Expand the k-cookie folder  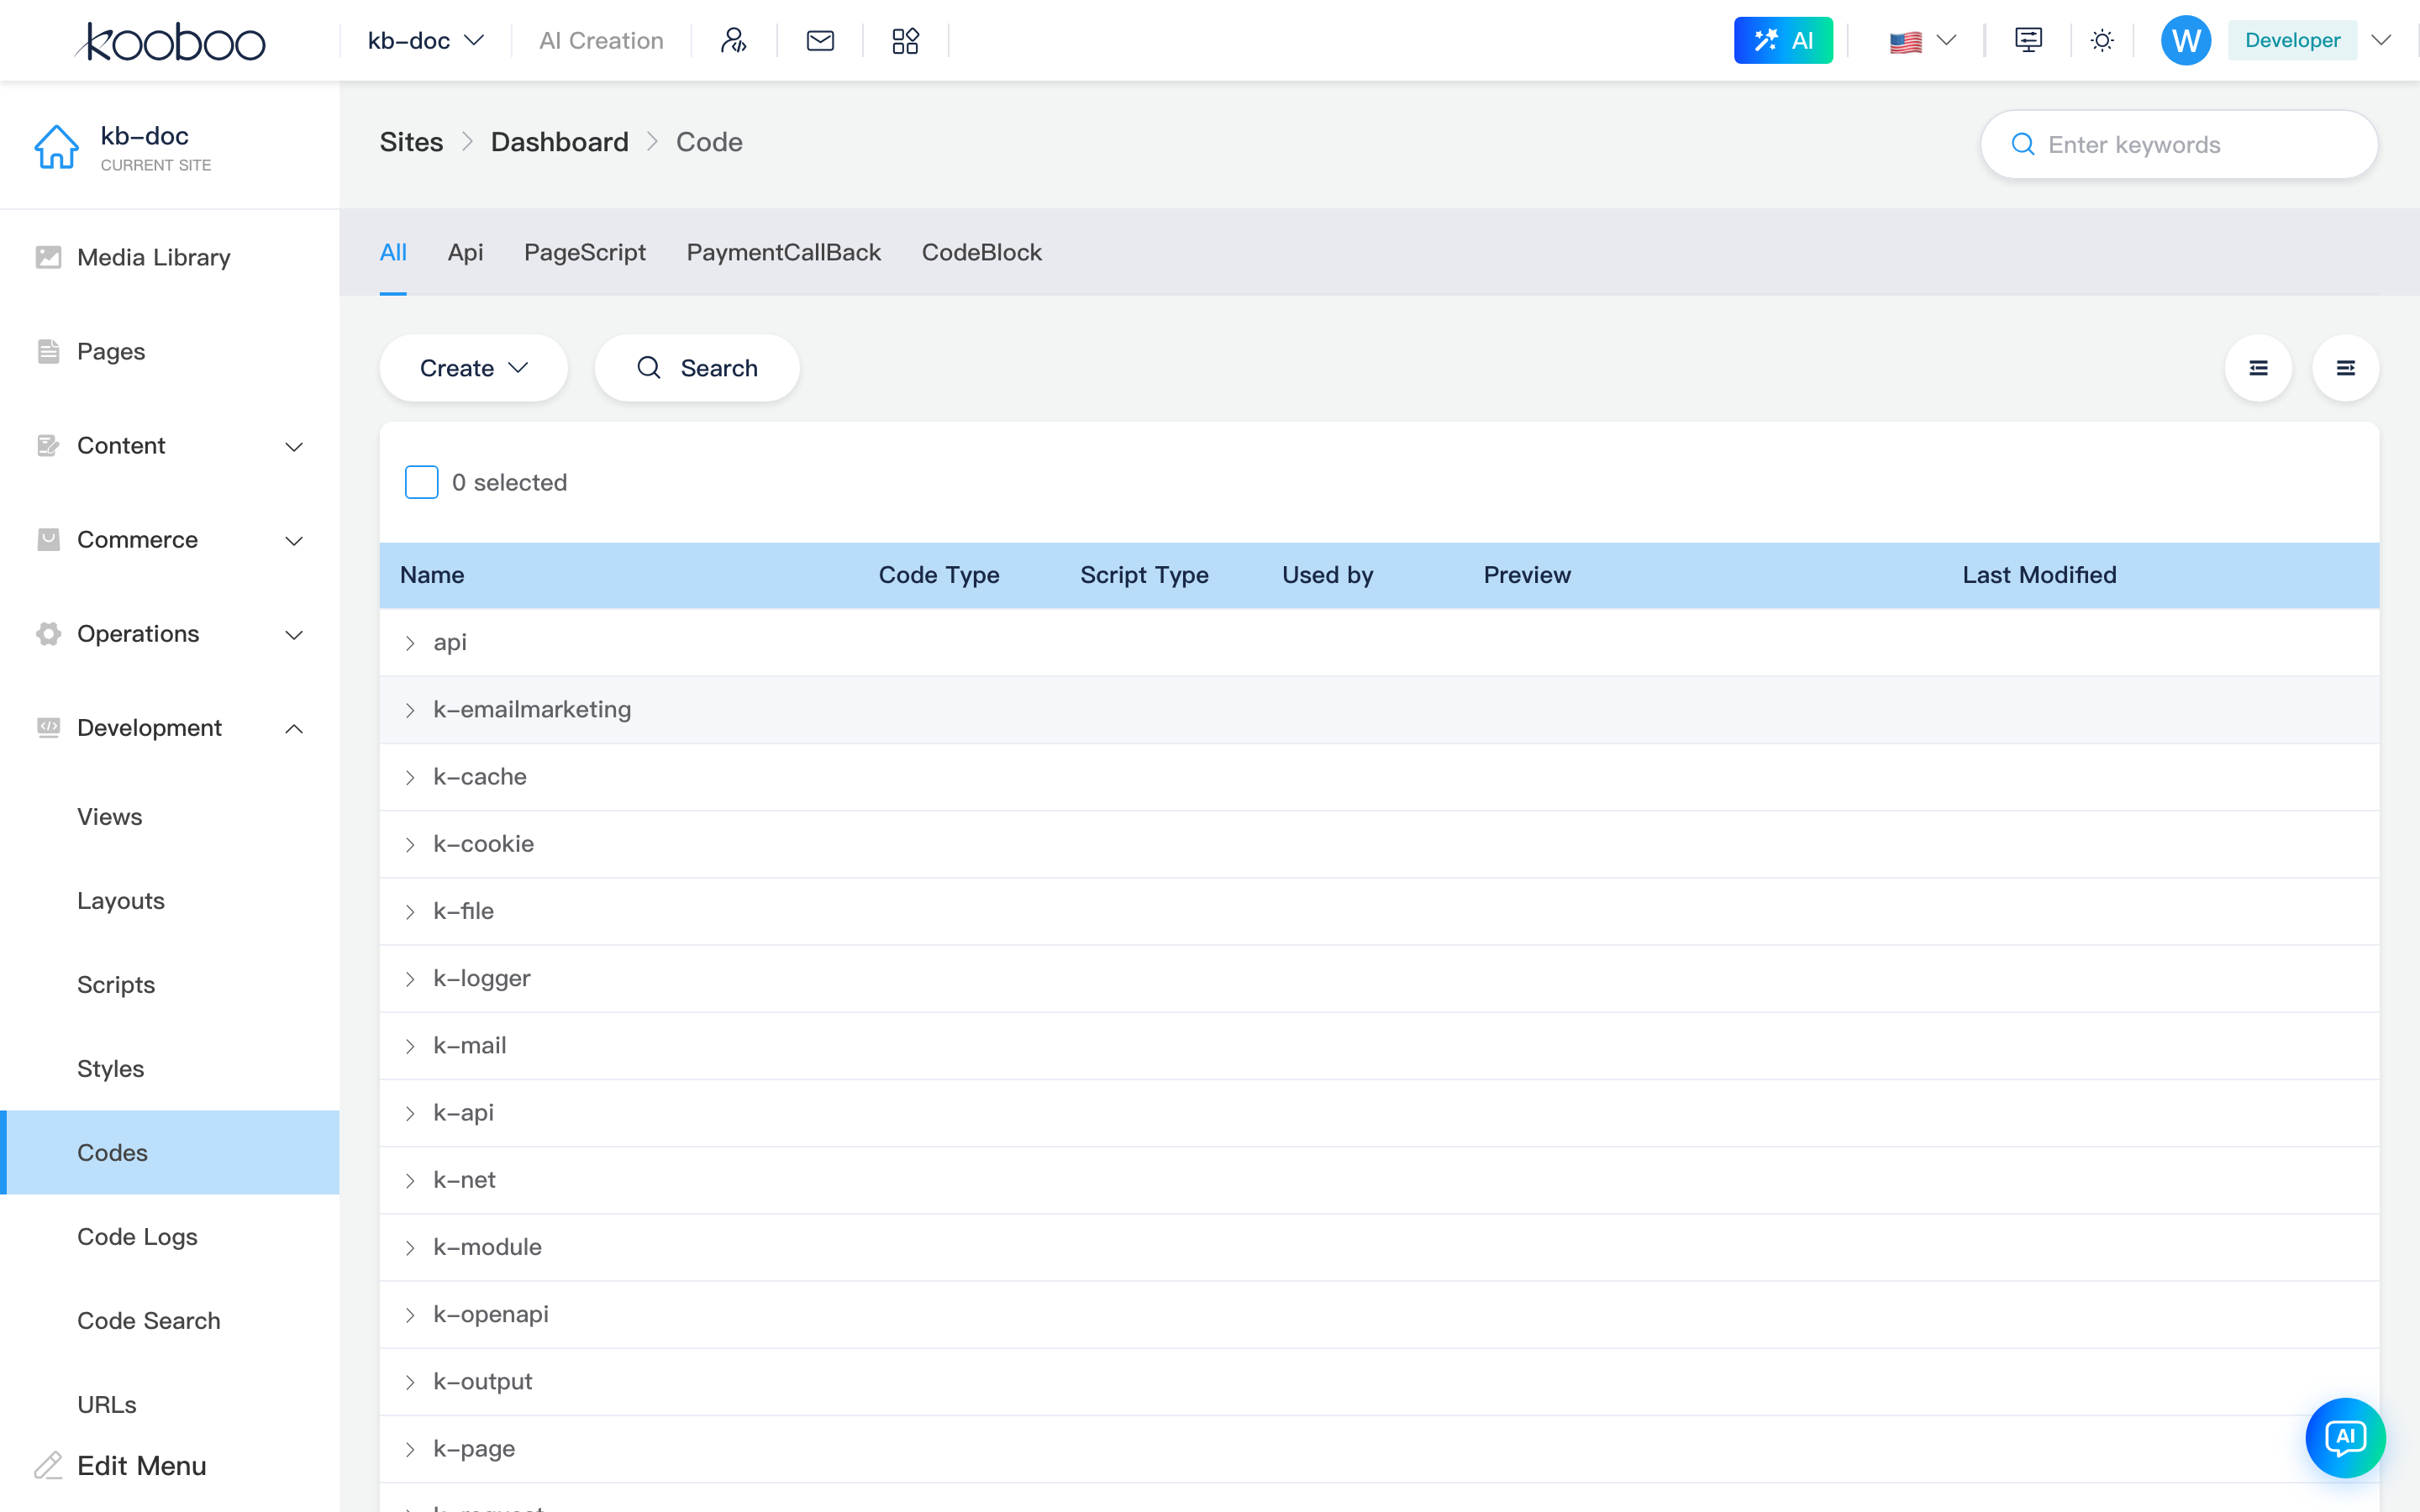410,844
